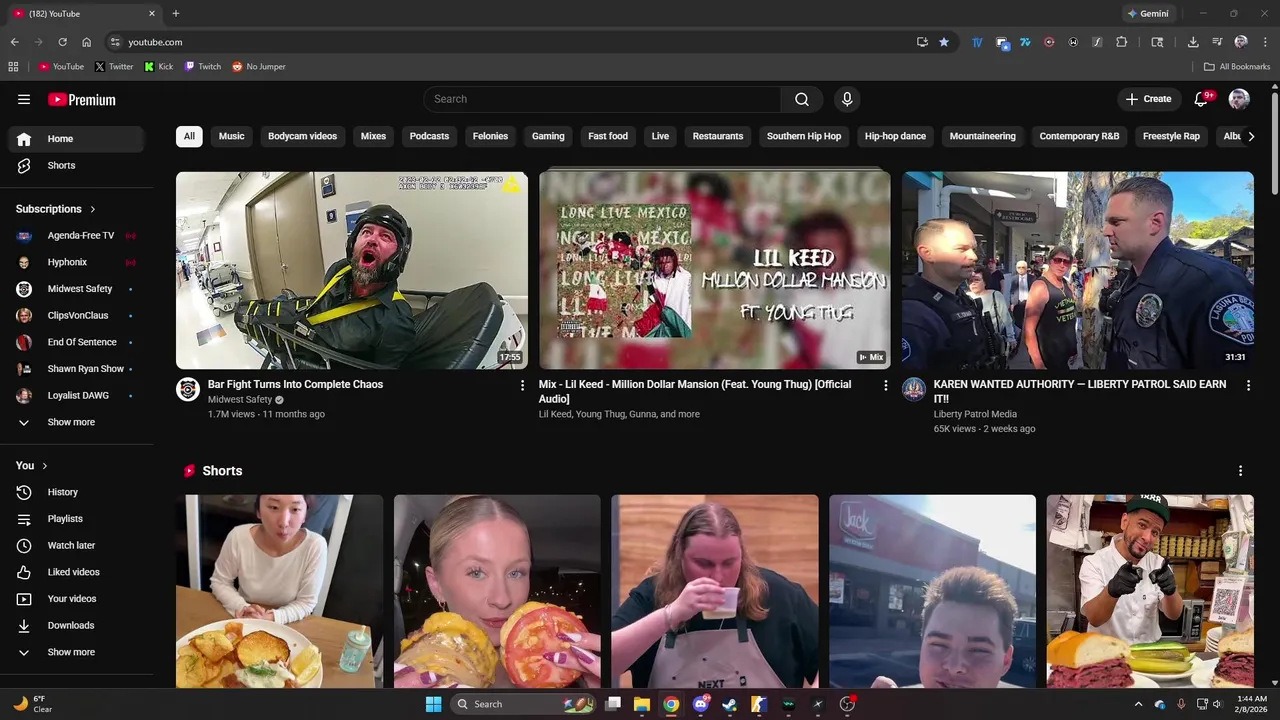Open Chrome three-dot menu
1280x720 pixels.
coord(1265,42)
